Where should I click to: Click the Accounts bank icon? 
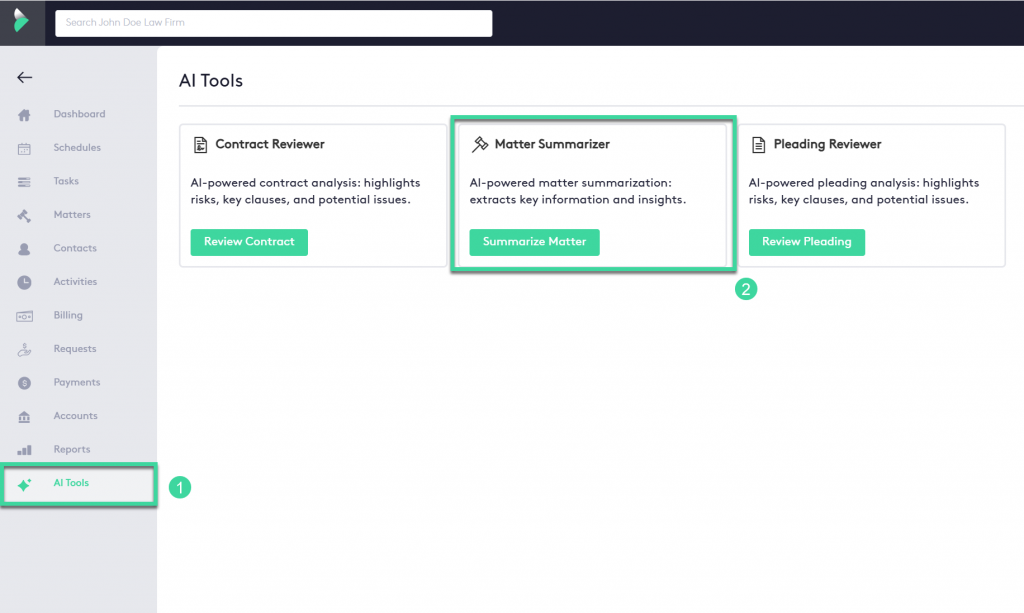25,416
